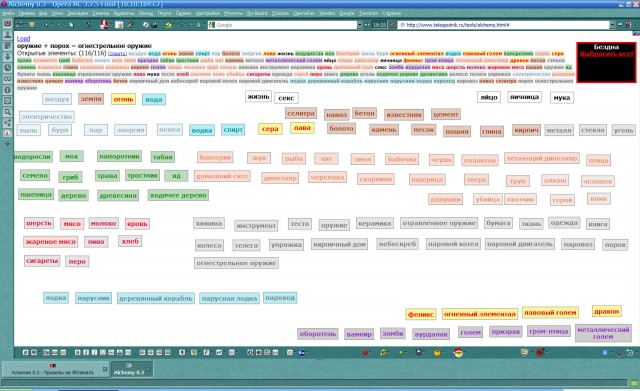Expand the address bar history dropdown
640x391 pixels.
point(612,25)
